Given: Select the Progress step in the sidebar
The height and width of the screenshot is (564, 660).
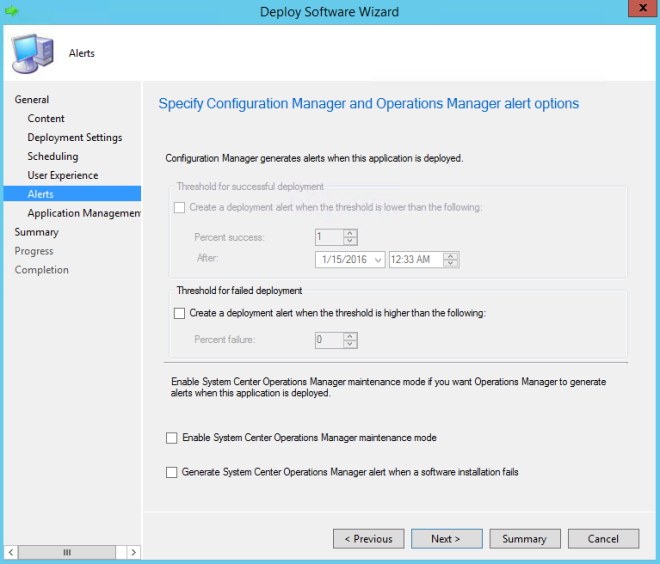Looking at the screenshot, I should [34, 251].
